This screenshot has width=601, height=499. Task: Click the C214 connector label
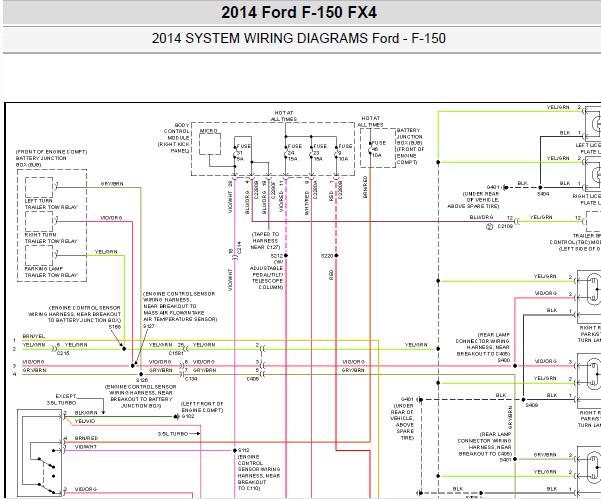click(239, 248)
